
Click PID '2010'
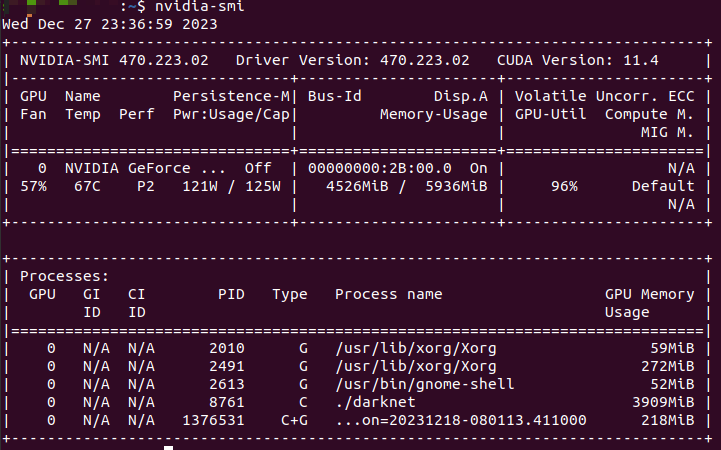tap(227, 348)
